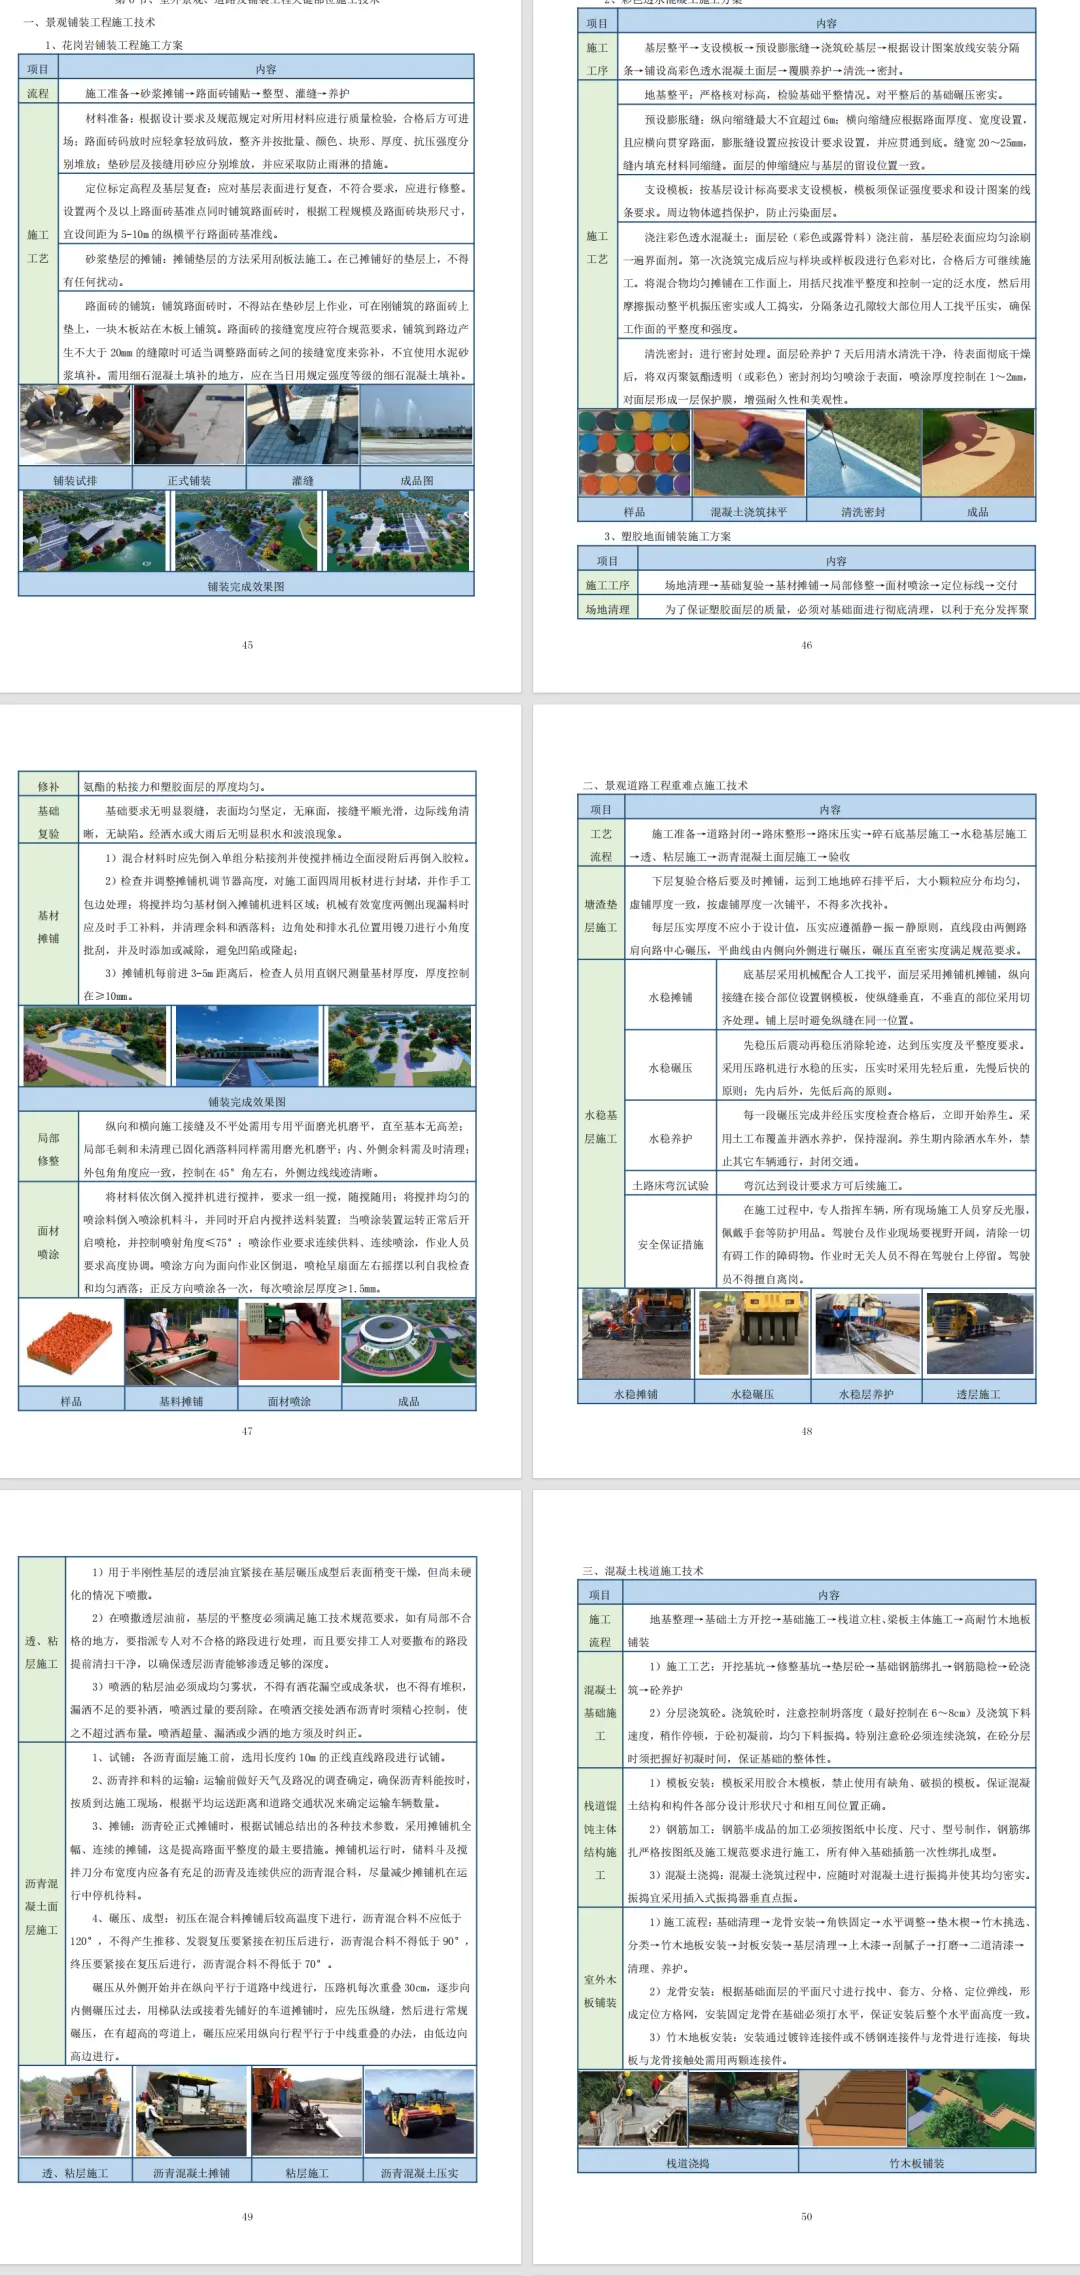This screenshot has height=2276, width=1080.
Task: Click the 基材摊铺 row label on page 47
Action: pyautogui.click(x=48, y=926)
